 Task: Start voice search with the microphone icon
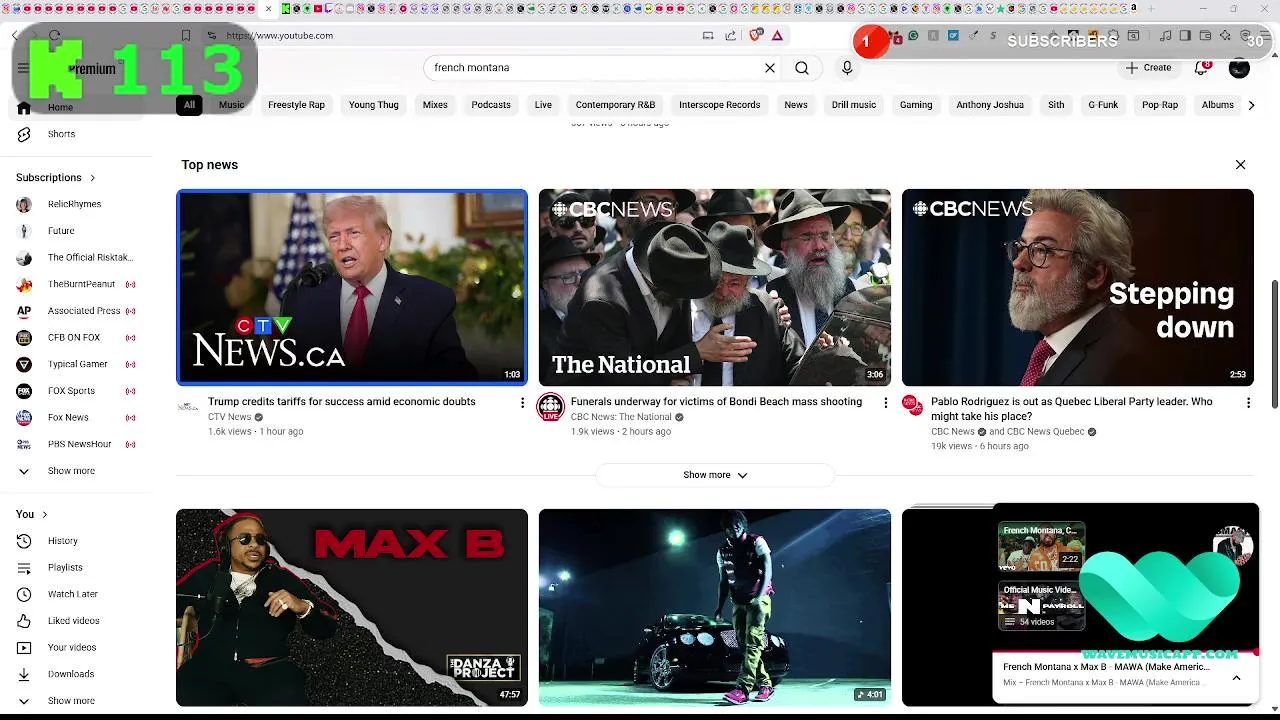(x=847, y=68)
